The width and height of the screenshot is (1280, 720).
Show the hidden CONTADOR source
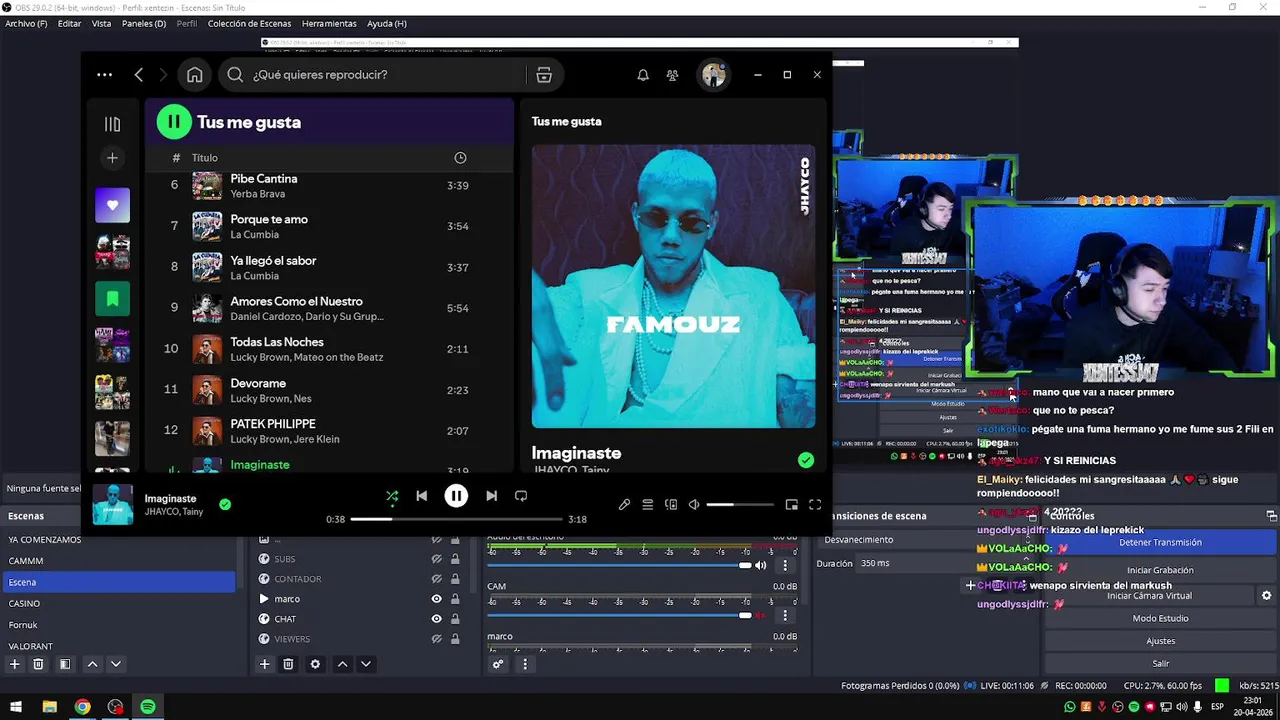click(x=436, y=579)
